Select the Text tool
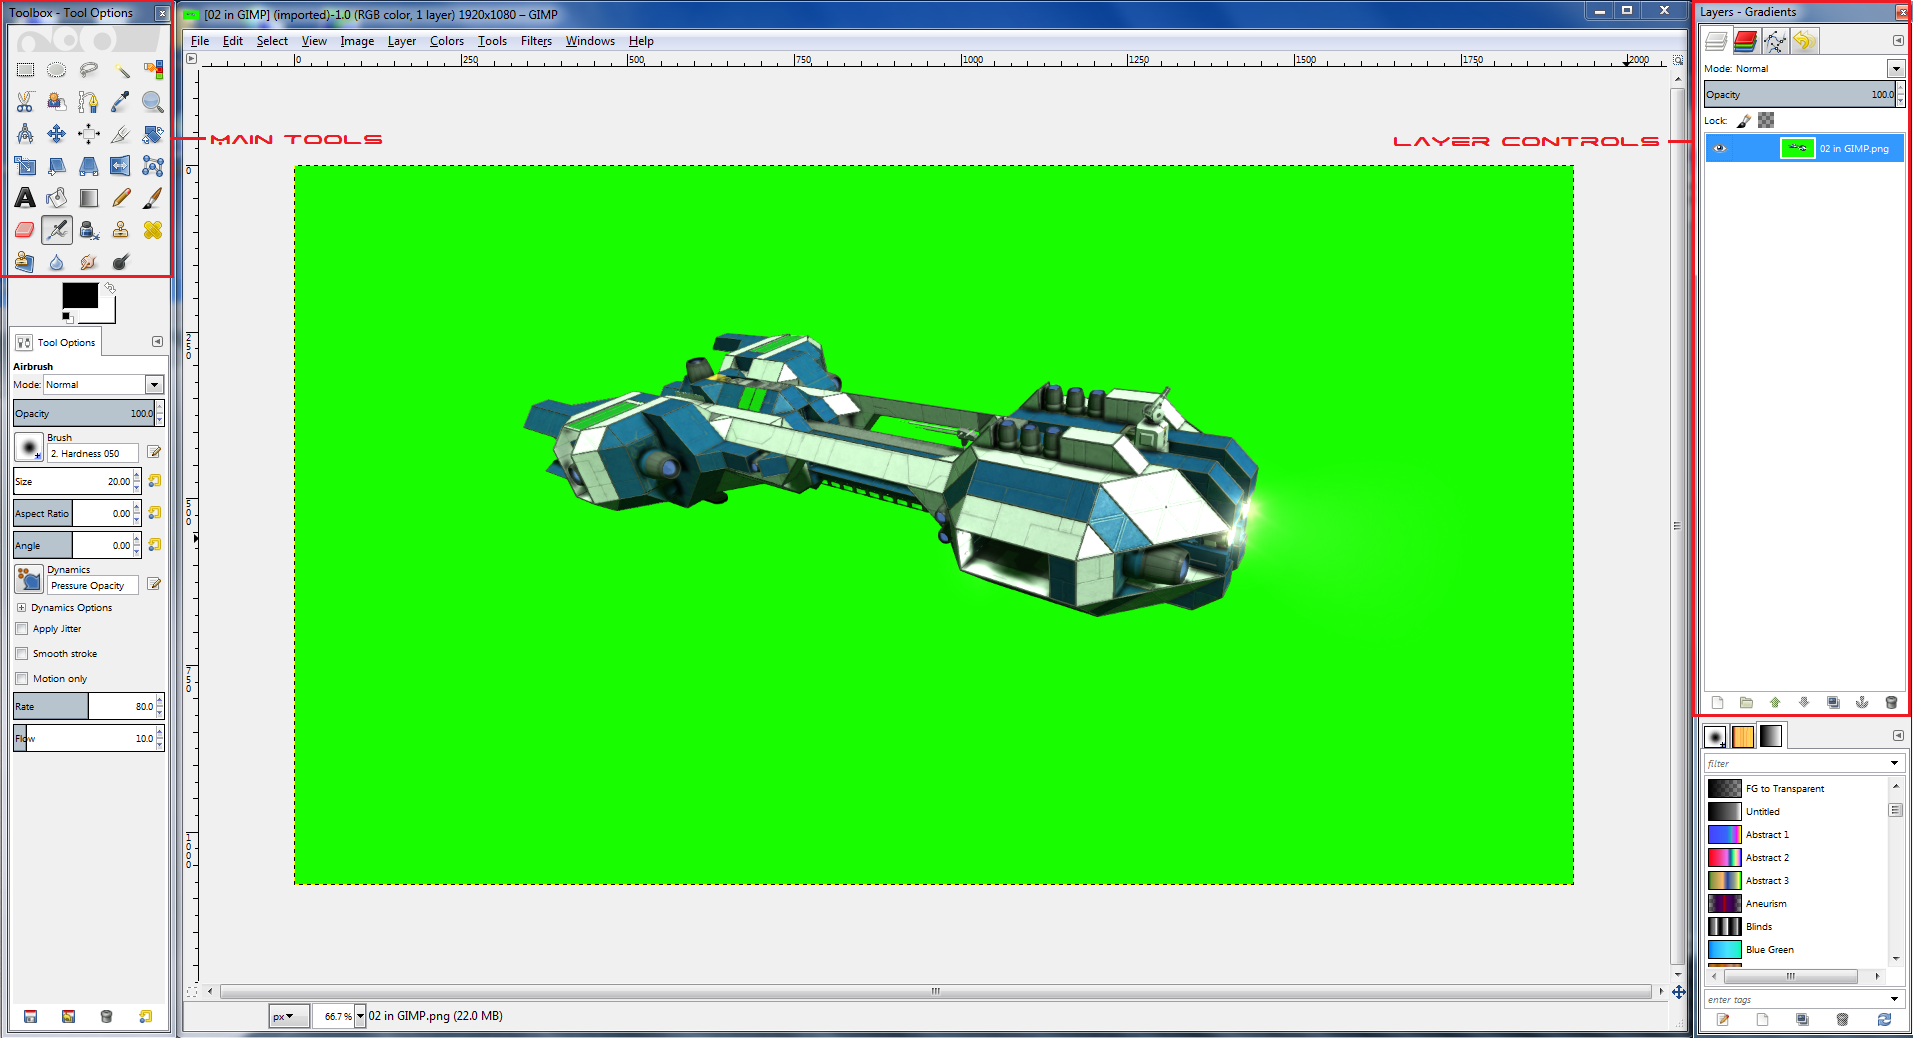 pyautogui.click(x=25, y=198)
